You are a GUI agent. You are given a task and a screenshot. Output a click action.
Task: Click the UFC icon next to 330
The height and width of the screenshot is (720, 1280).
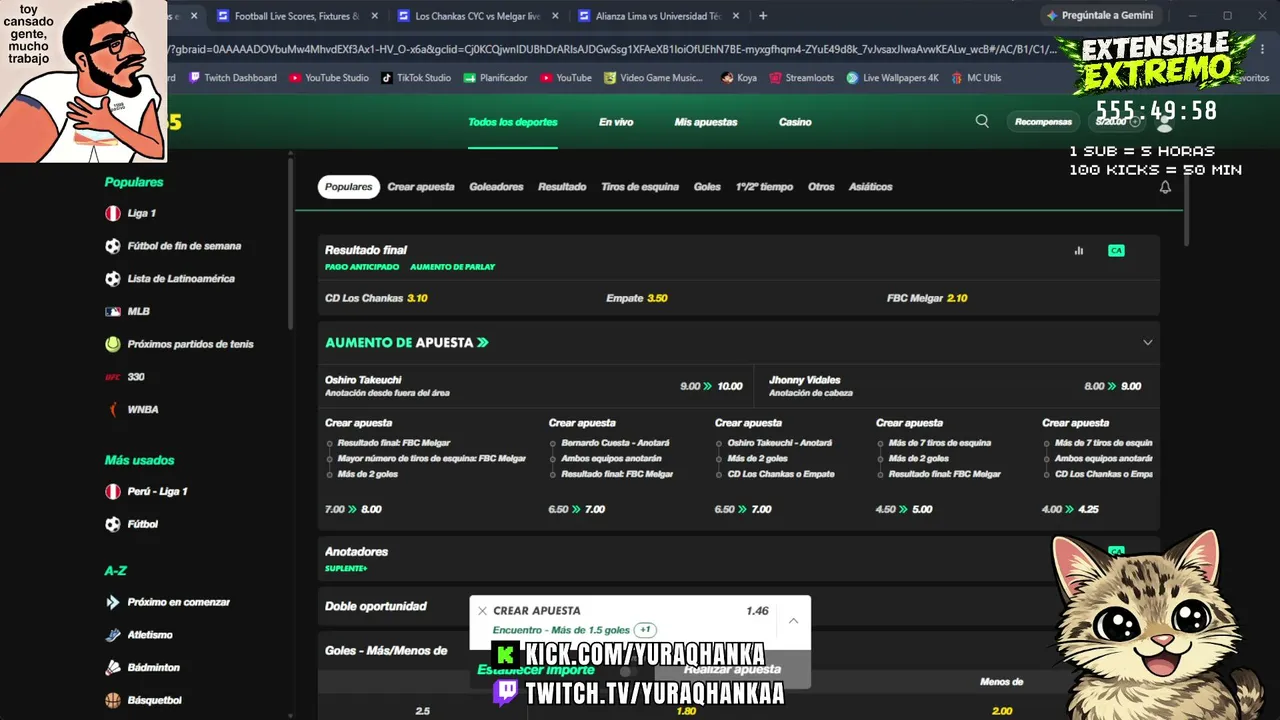click(113, 377)
